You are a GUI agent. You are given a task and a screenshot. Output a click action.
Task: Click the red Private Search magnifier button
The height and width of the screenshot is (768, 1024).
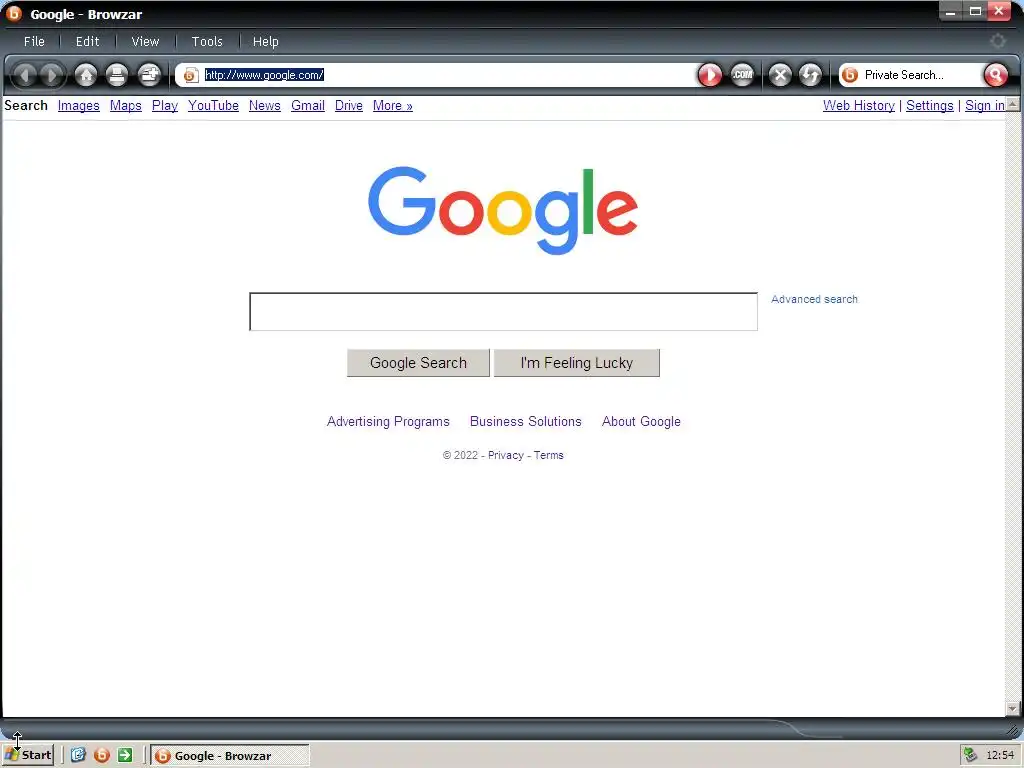(995, 75)
